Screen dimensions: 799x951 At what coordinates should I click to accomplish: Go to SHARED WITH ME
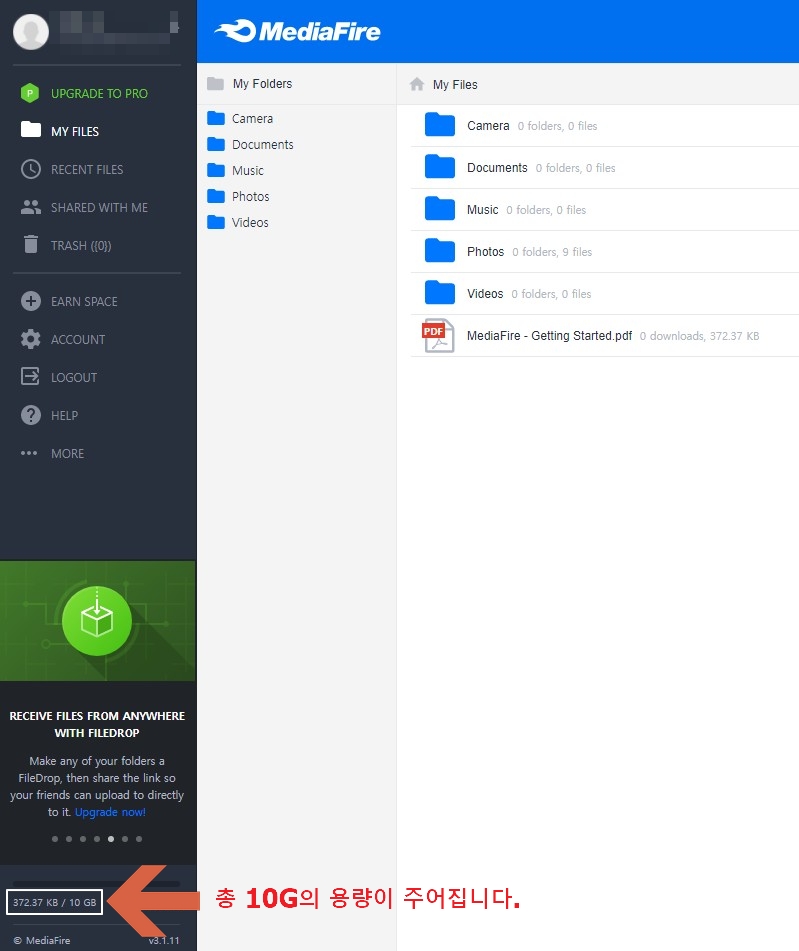[x=99, y=207]
